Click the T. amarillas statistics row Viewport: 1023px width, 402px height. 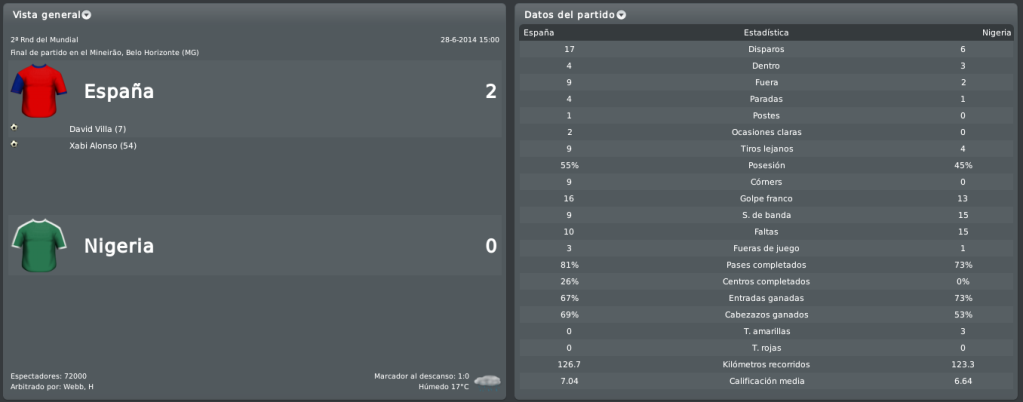767,332
